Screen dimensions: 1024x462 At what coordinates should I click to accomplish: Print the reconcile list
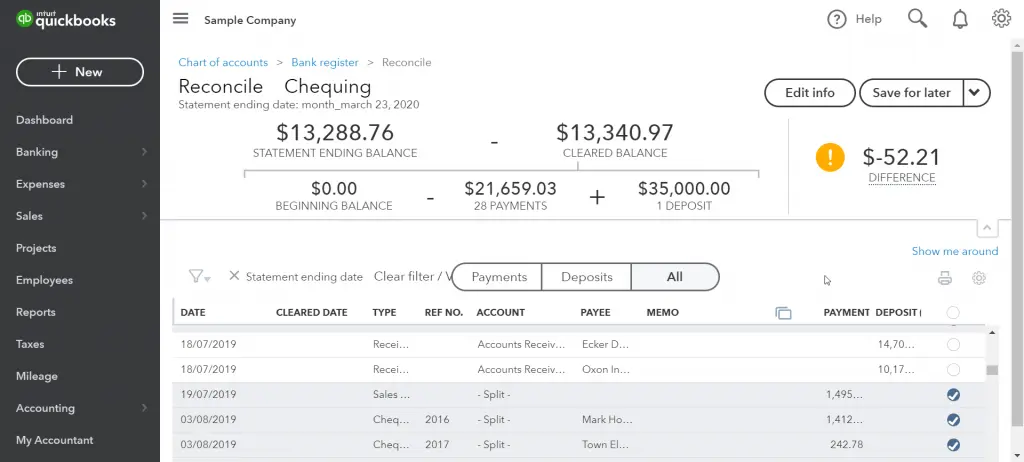point(944,278)
